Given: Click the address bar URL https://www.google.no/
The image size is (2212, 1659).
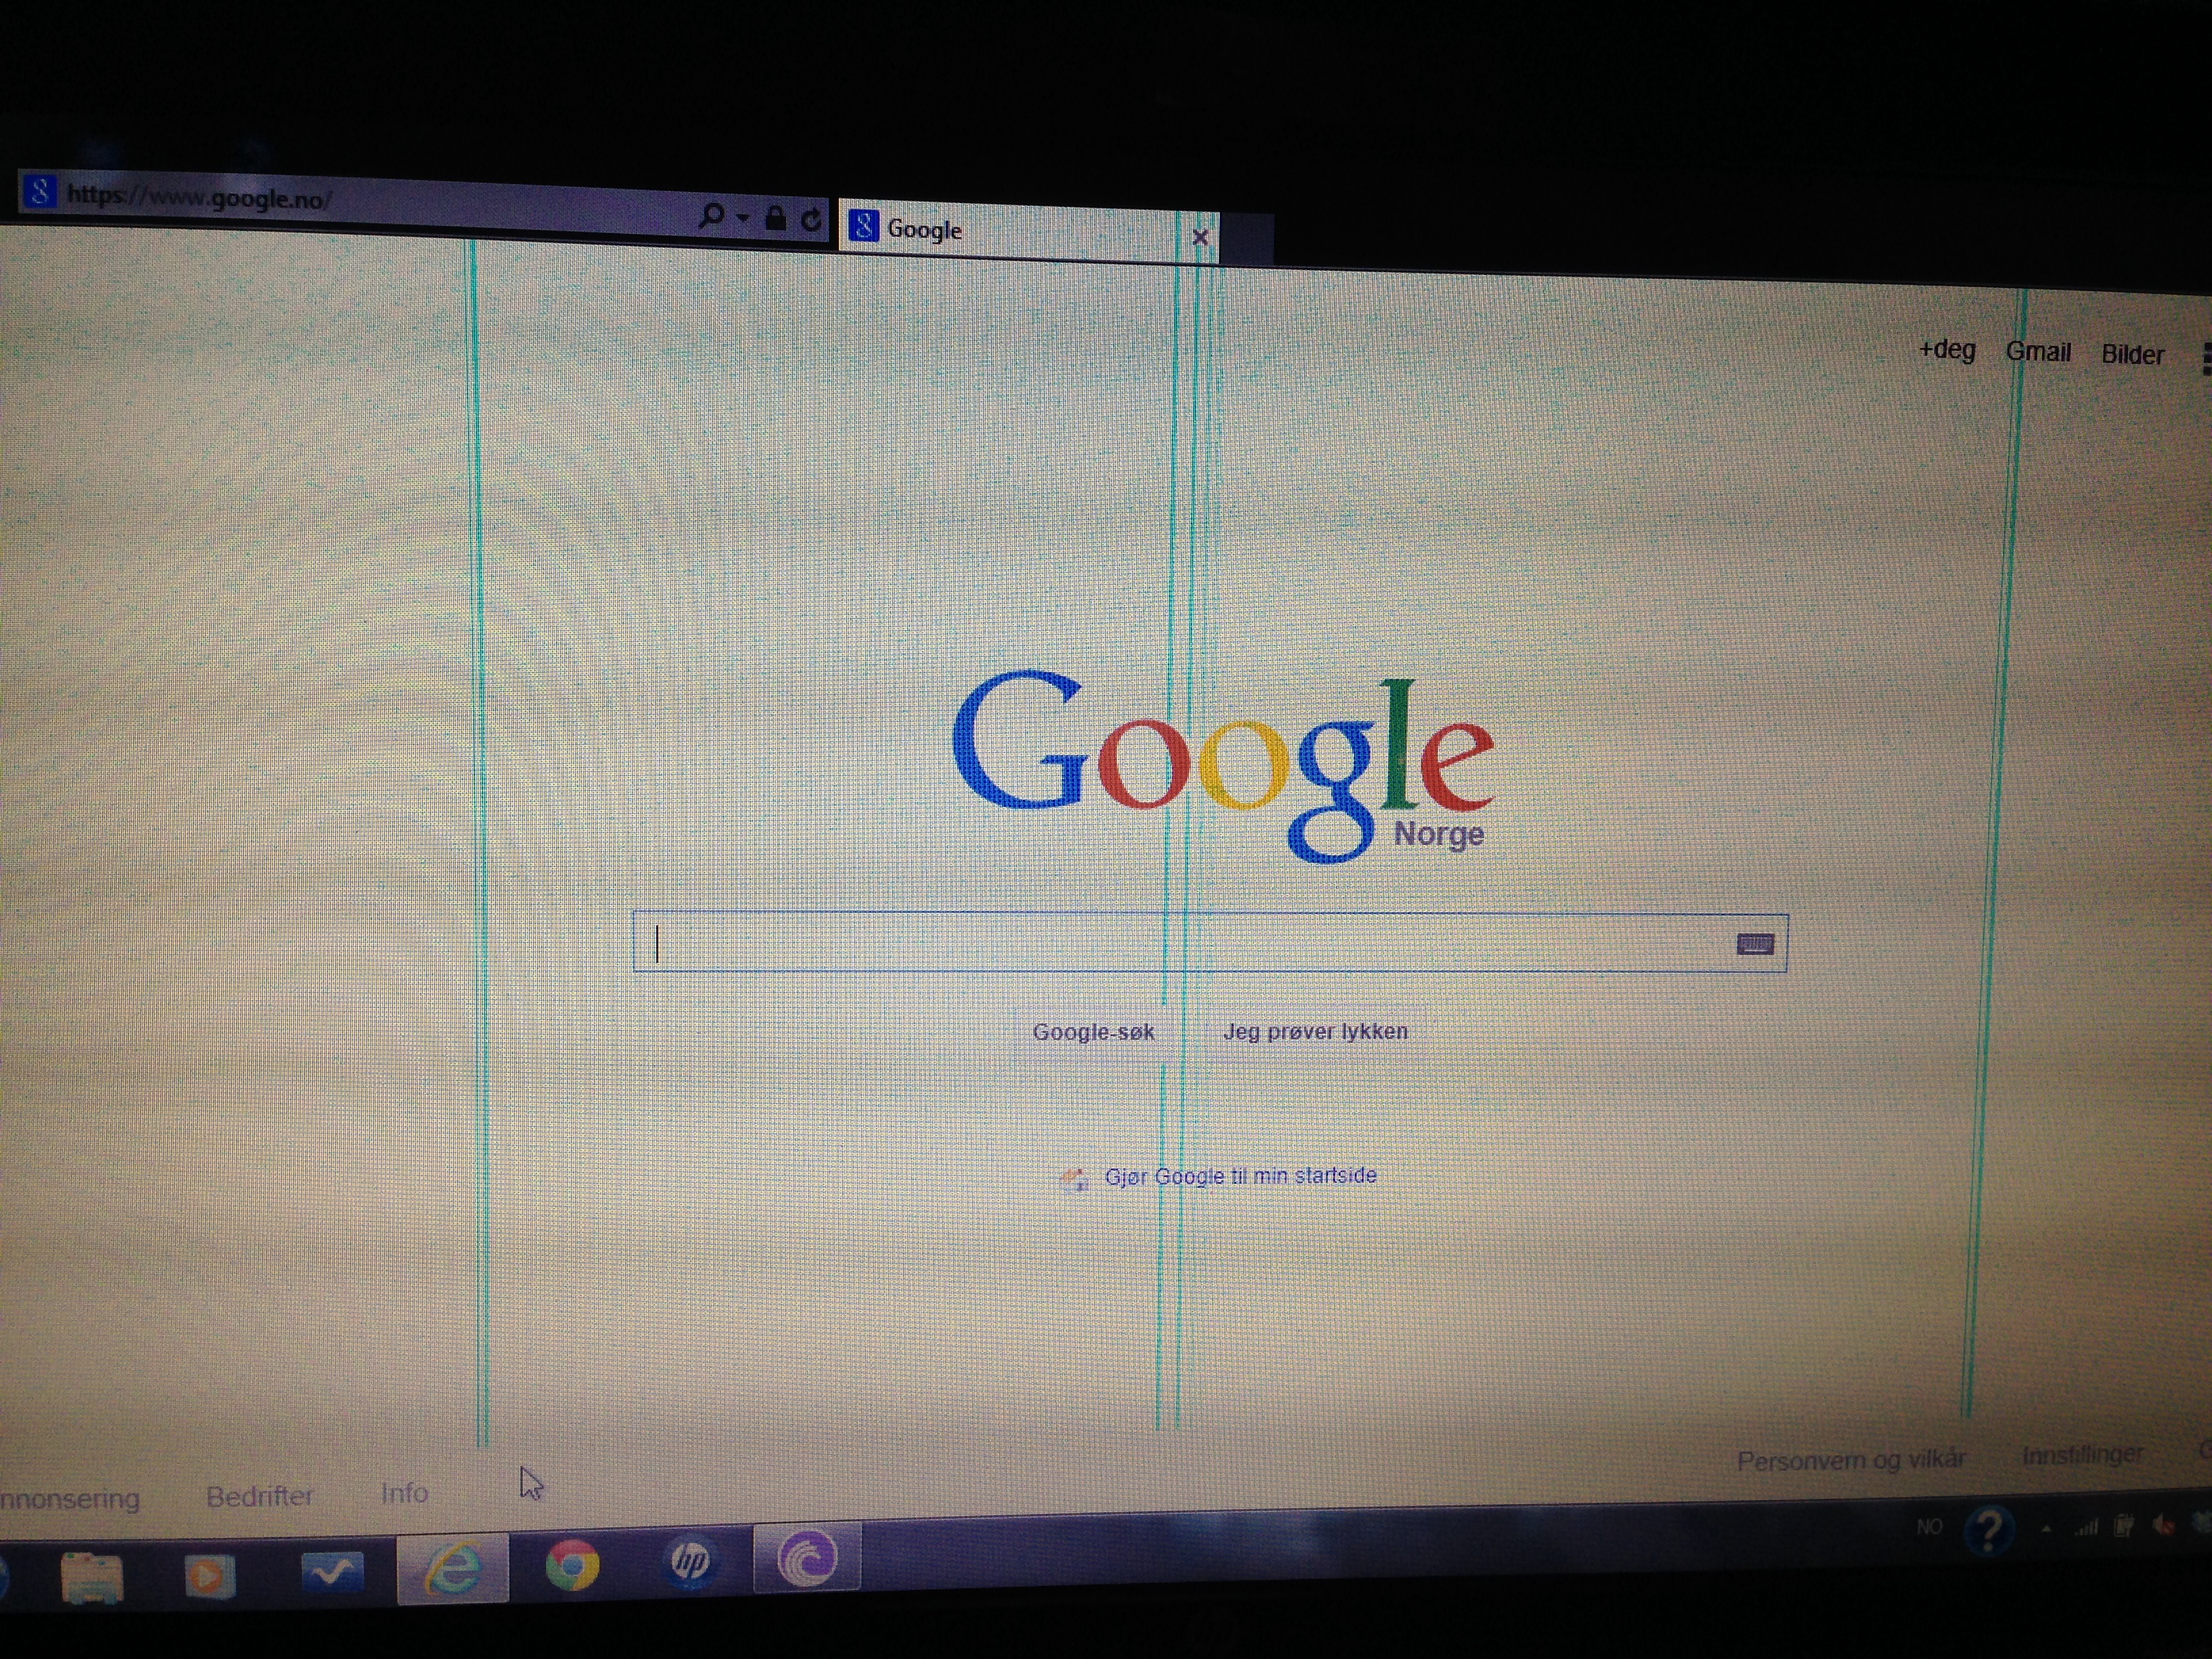Looking at the screenshot, I should (199, 197).
